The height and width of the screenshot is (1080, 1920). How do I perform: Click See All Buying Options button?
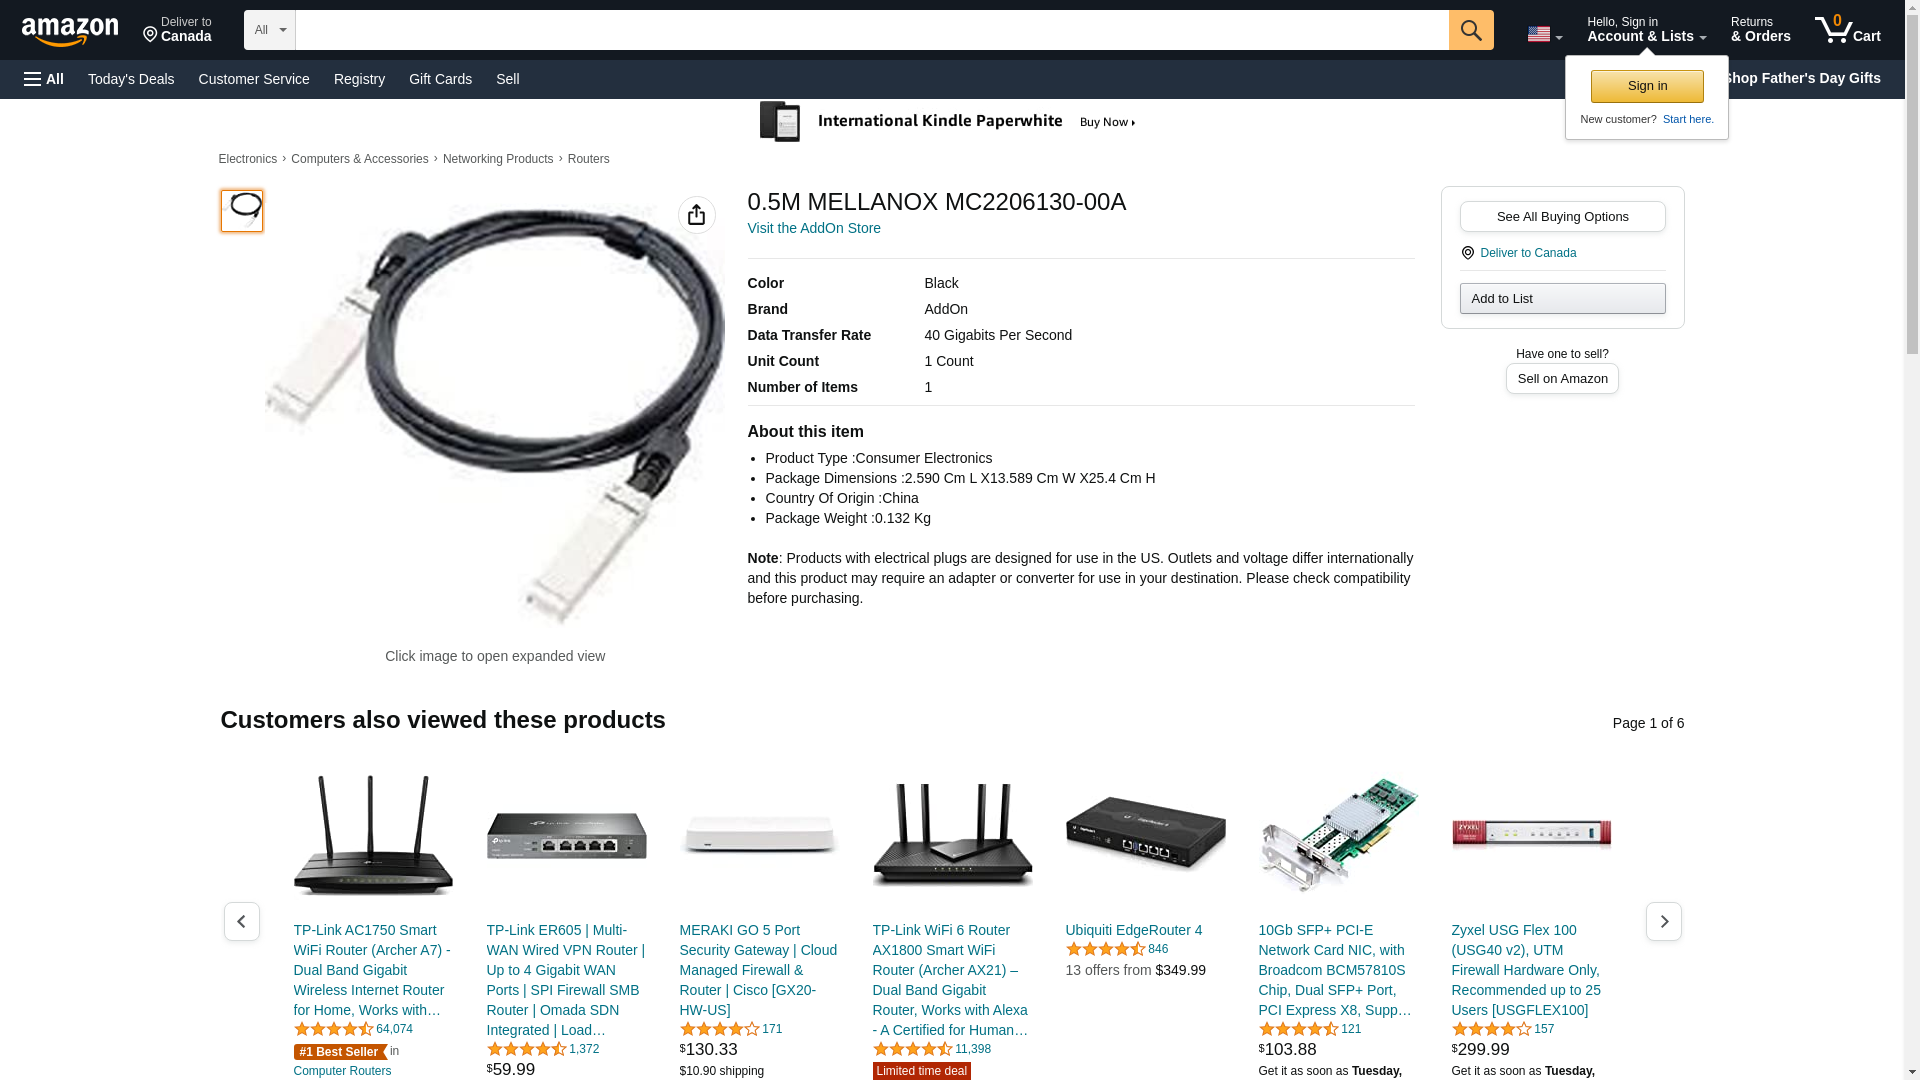(1562, 217)
